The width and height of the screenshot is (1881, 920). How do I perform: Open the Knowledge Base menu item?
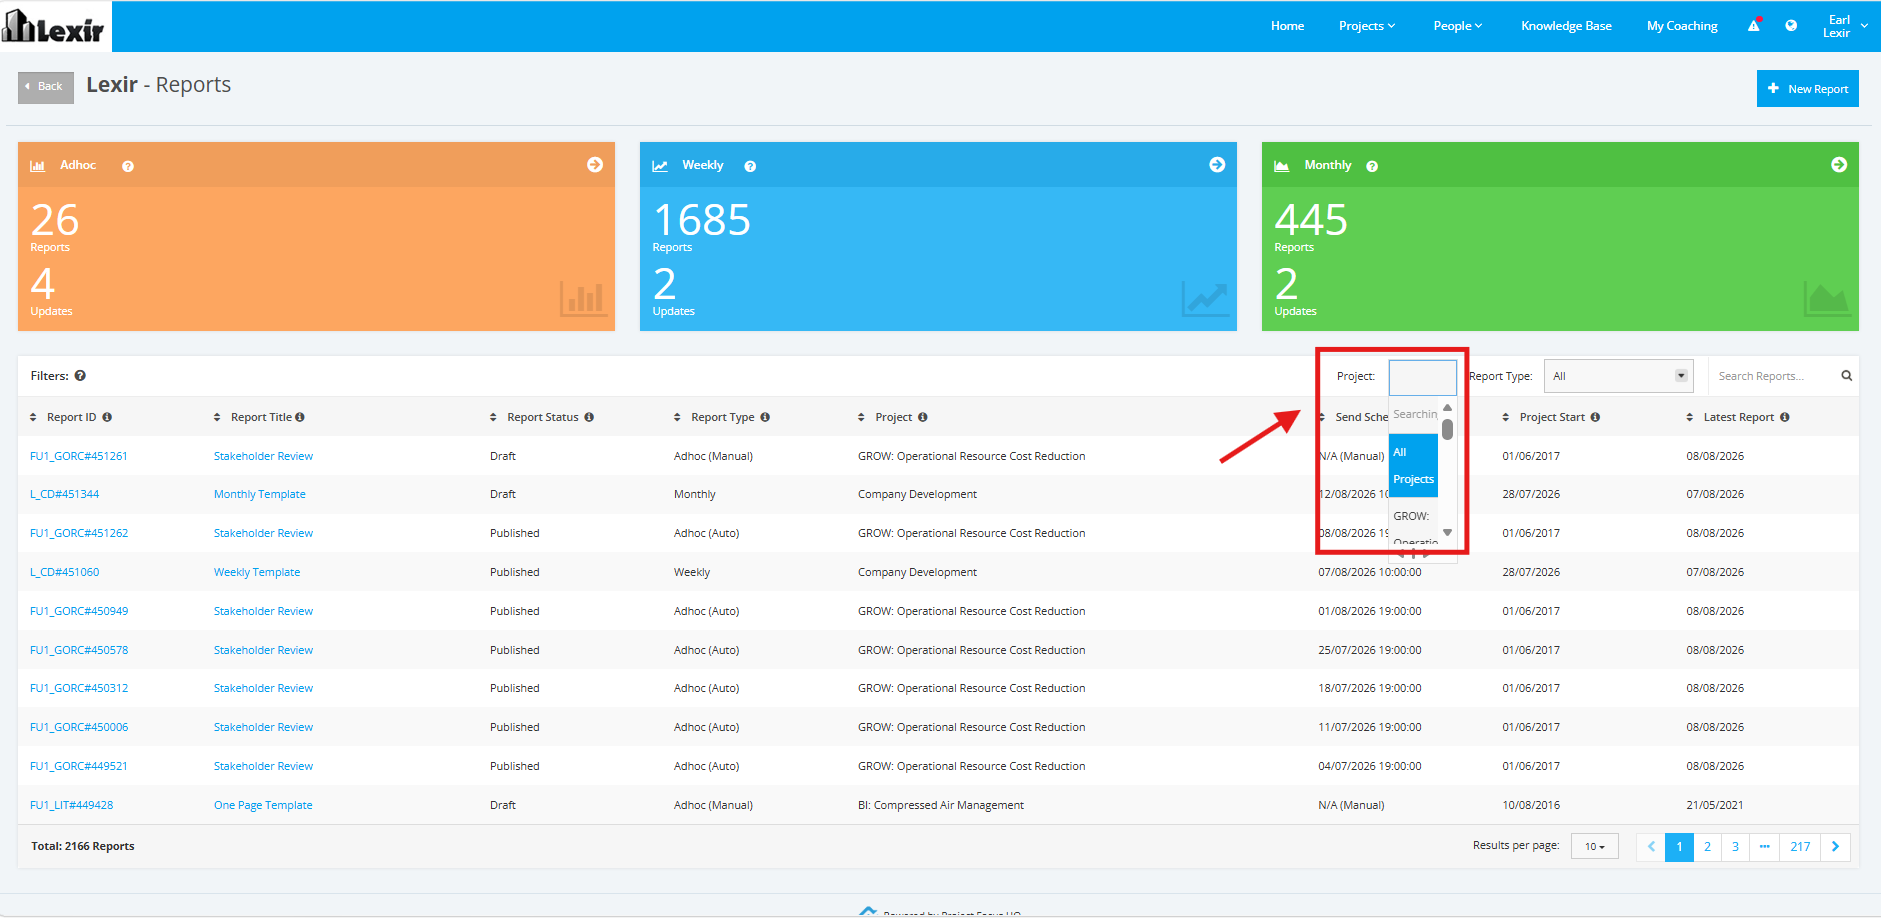click(1566, 26)
